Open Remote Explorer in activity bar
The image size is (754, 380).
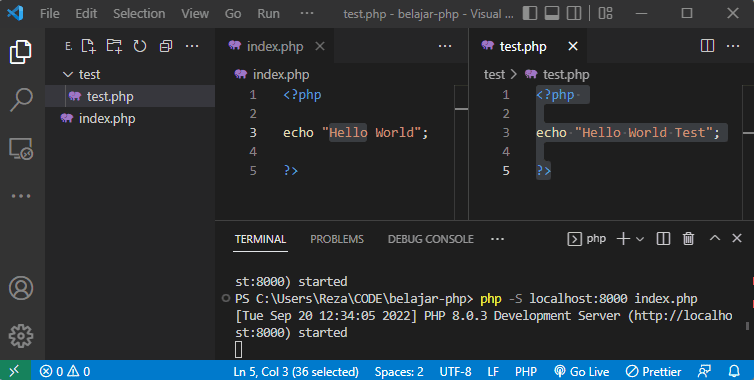21,149
